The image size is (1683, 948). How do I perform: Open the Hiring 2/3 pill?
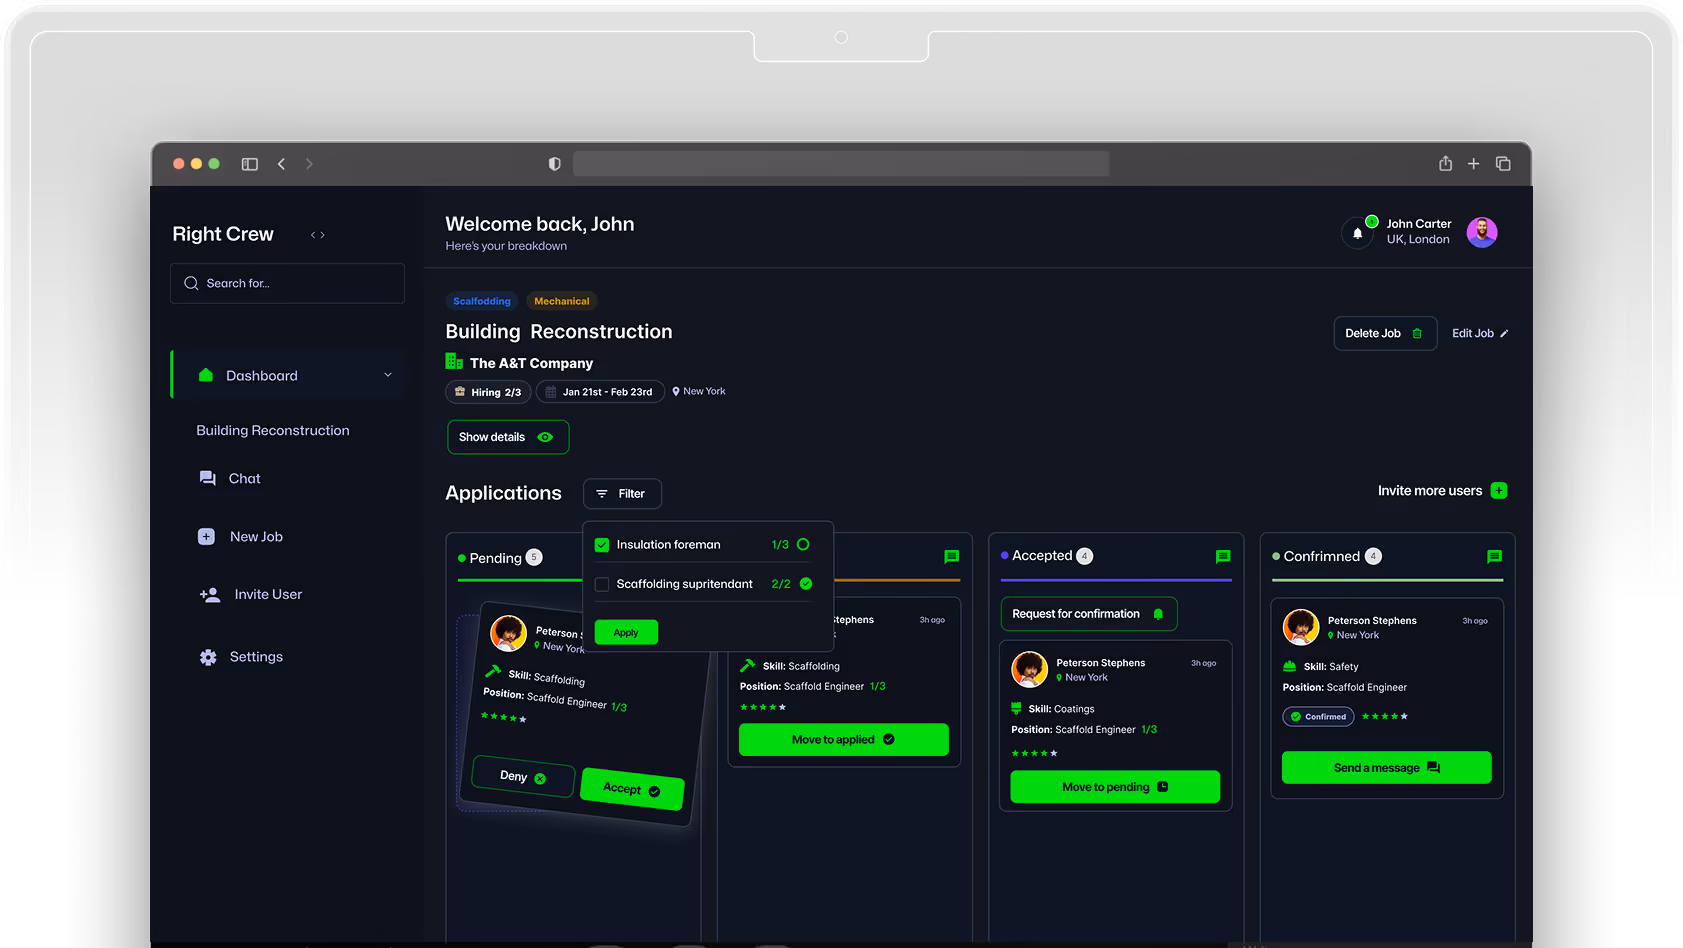click(x=488, y=392)
